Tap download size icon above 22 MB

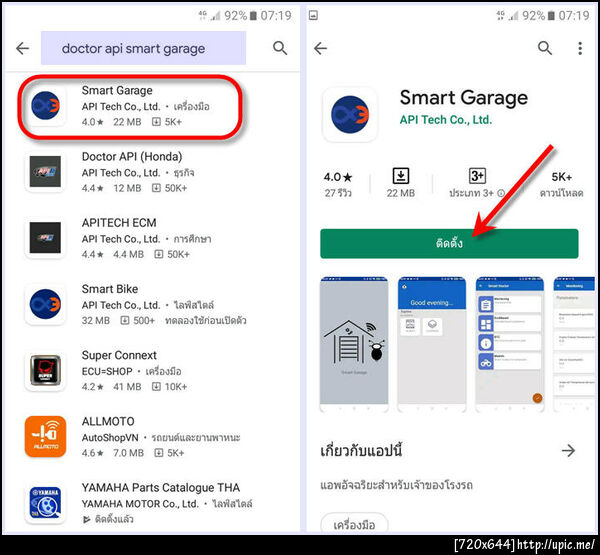401,176
